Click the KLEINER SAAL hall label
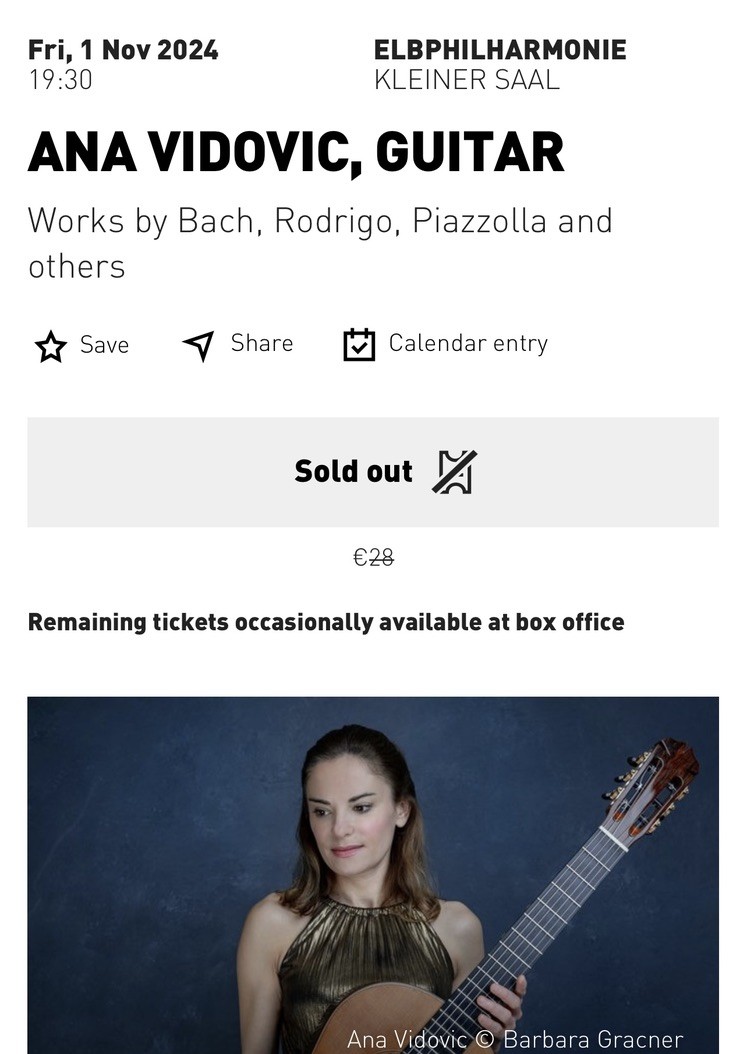 (467, 80)
